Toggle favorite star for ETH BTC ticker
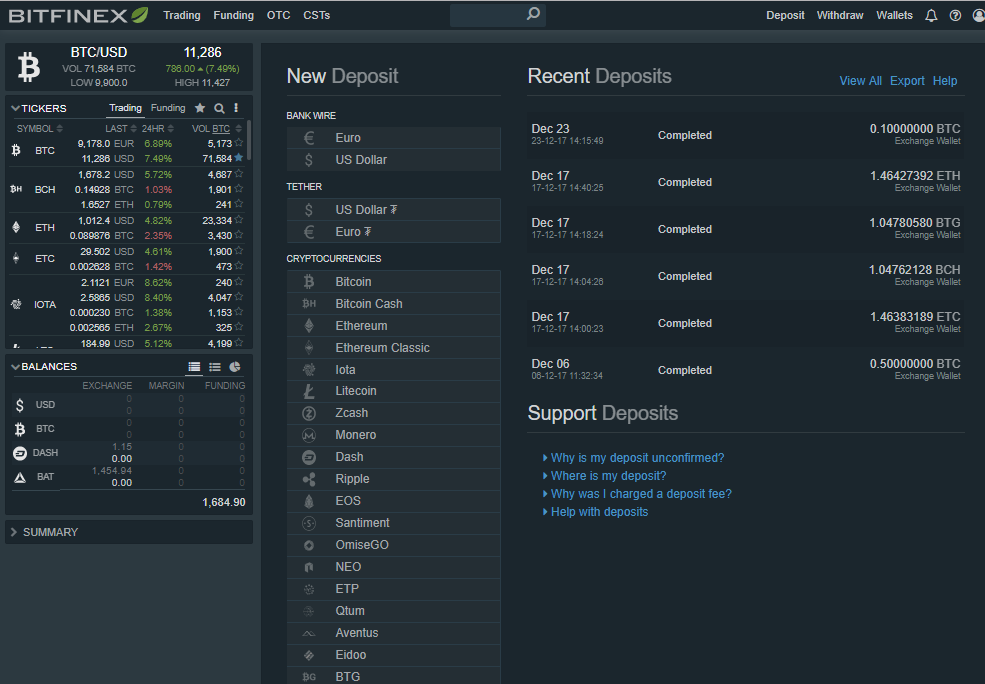Viewport: 985px width, 684px height. [x=239, y=235]
